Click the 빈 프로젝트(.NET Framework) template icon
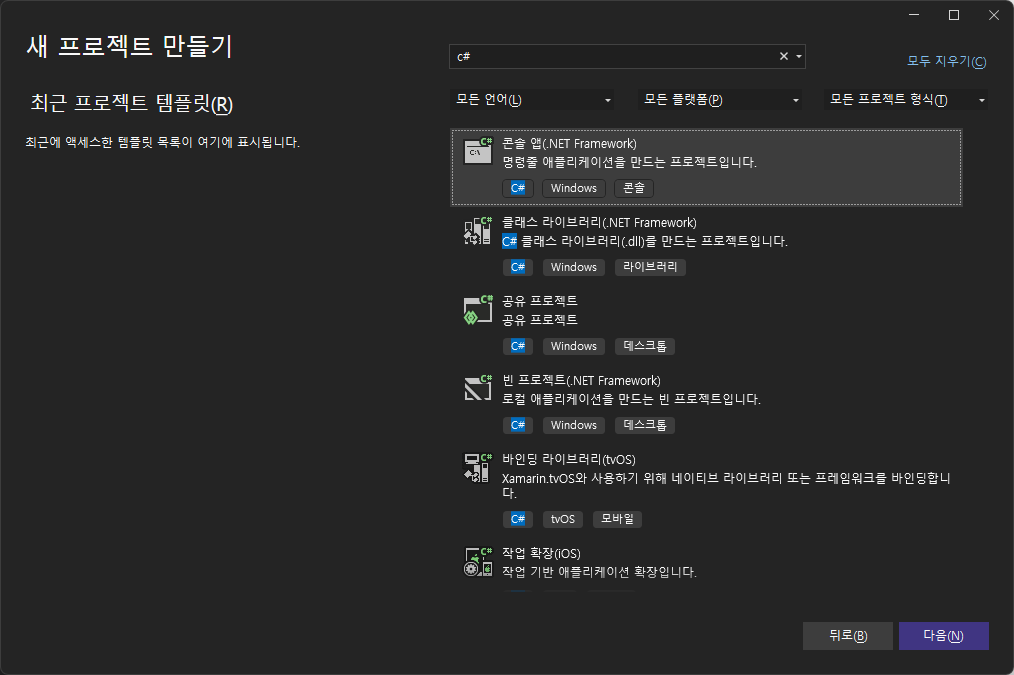The height and width of the screenshot is (675, 1014). click(x=478, y=388)
